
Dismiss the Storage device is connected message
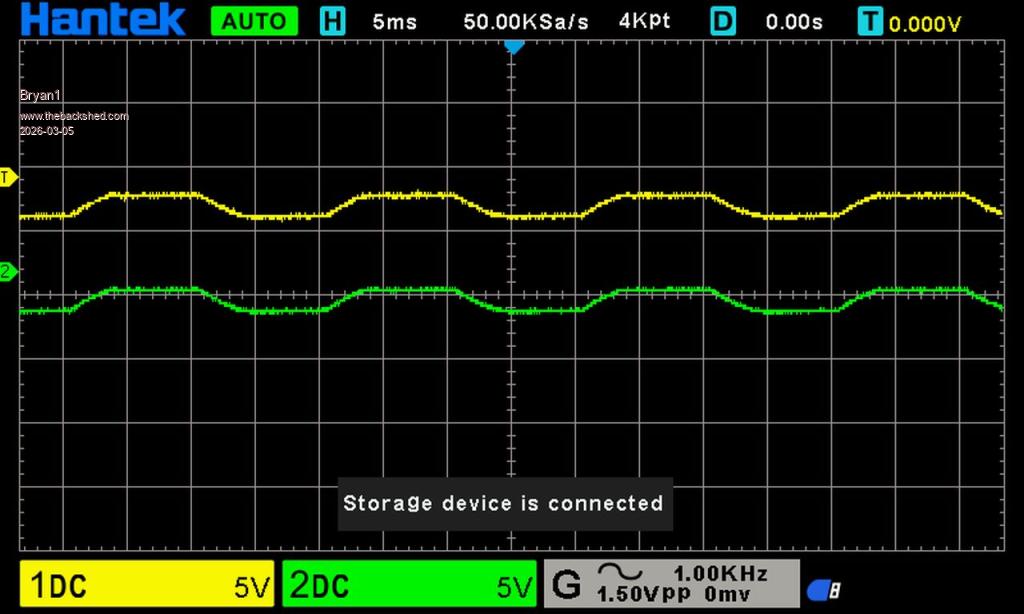(503, 503)
